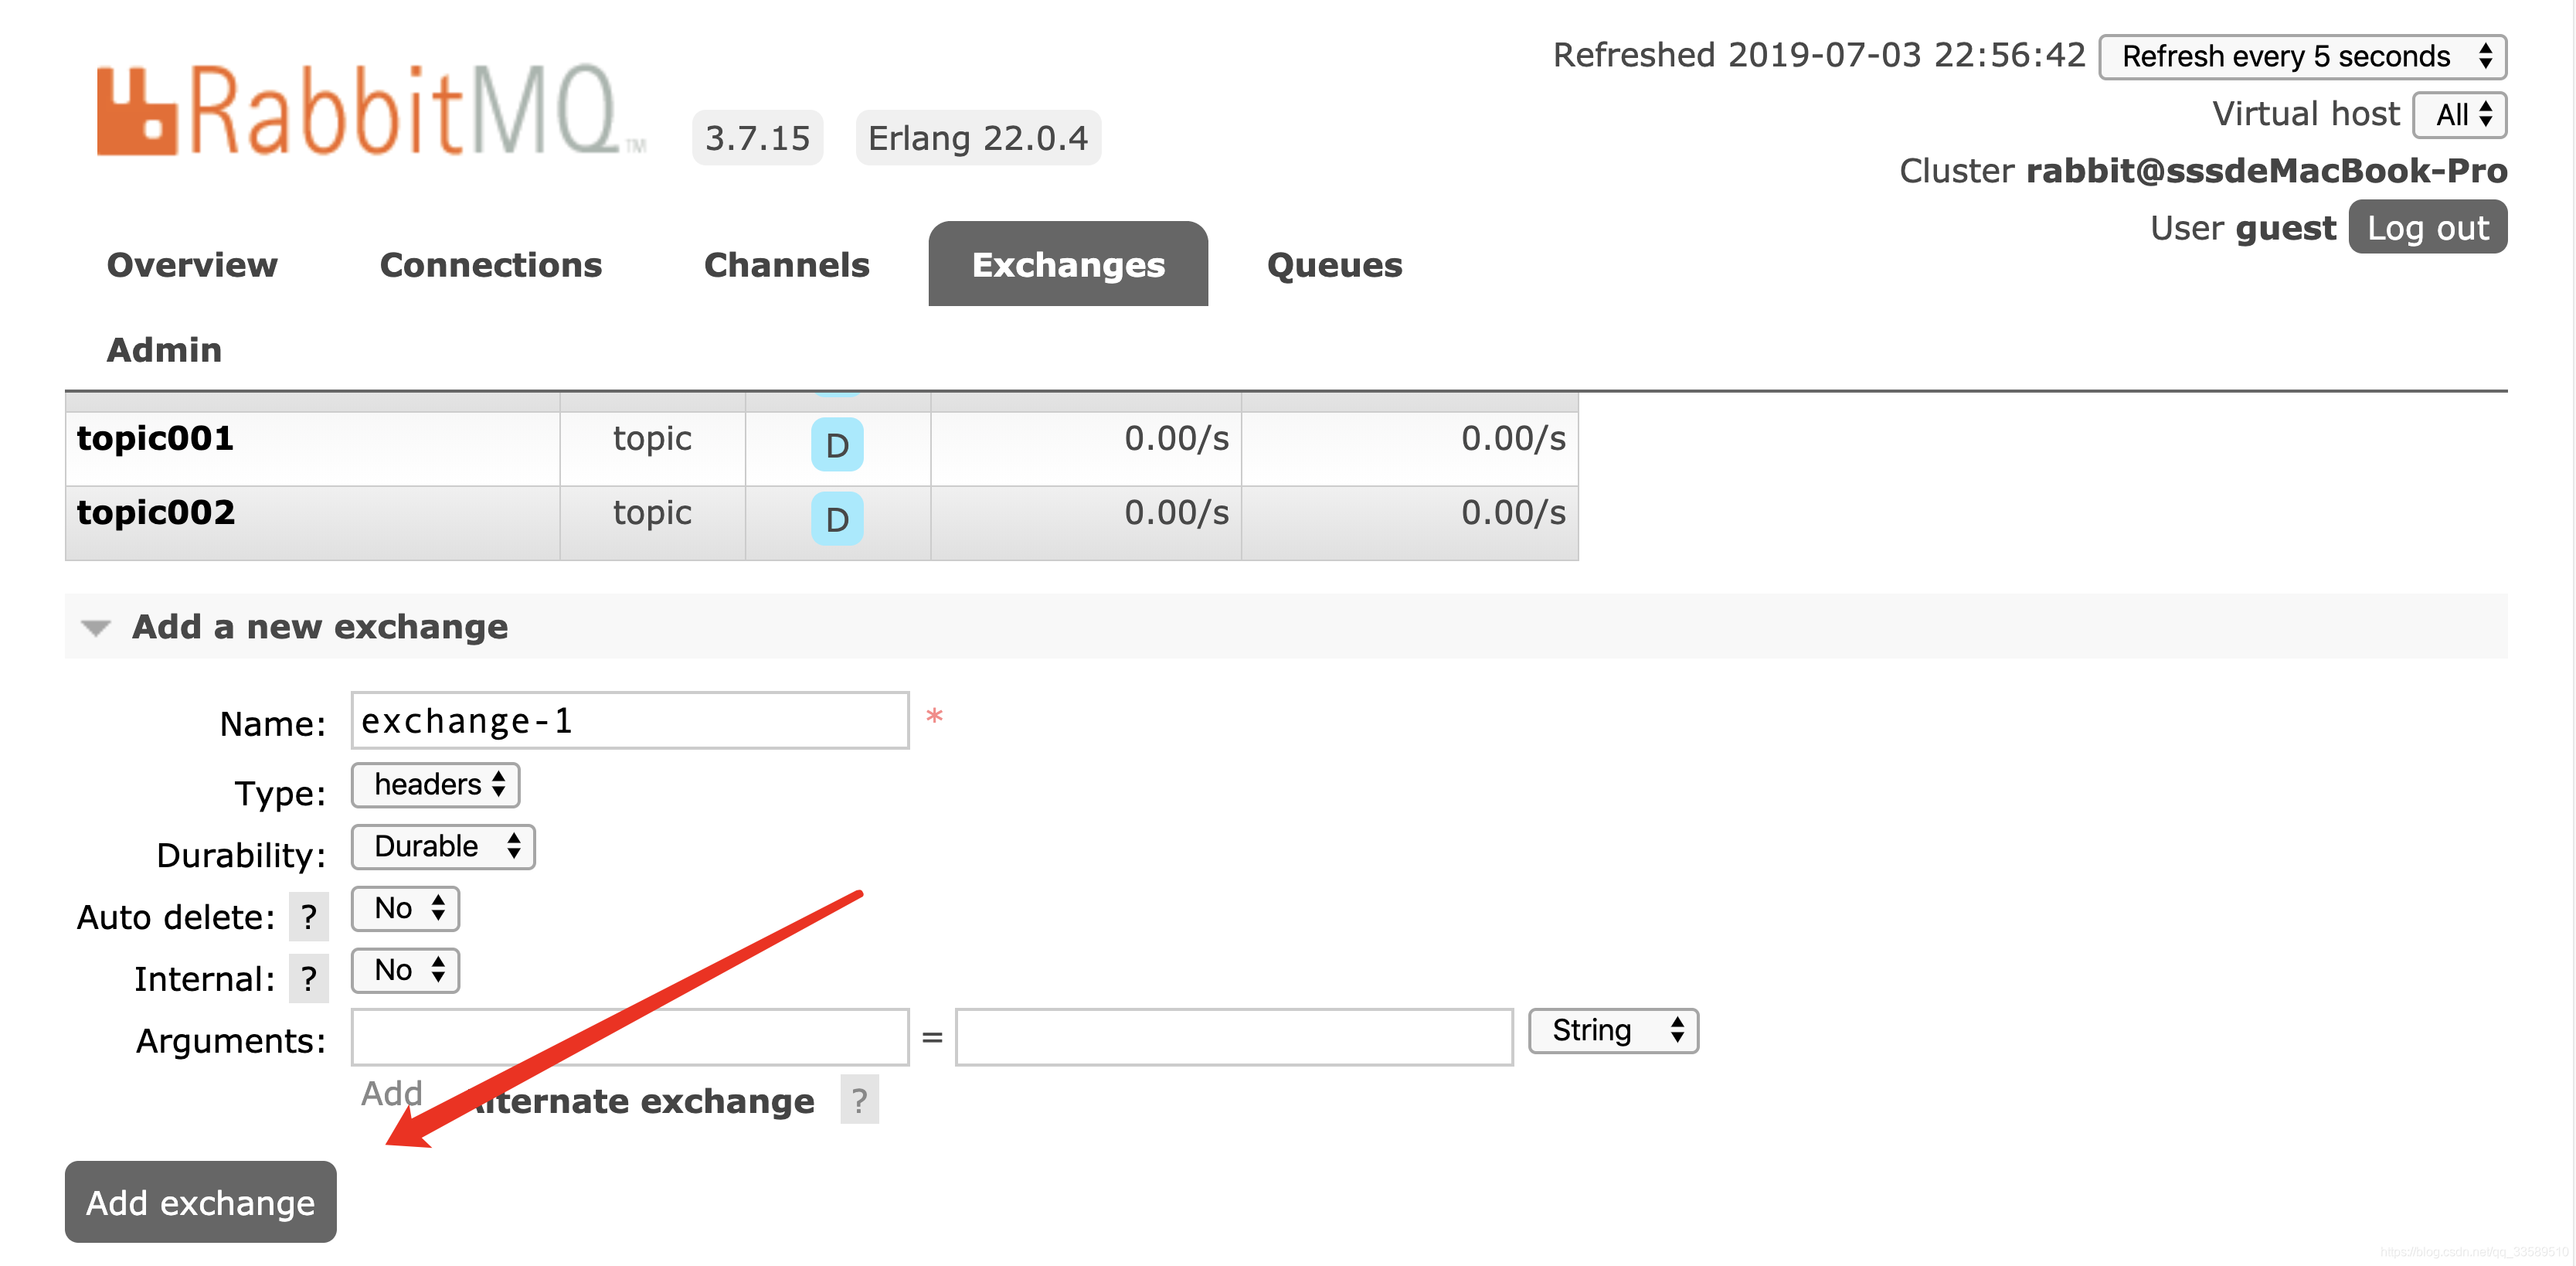The image size is (2576, 1266).
Task: Click the D durable badge for topic002
Action: coord(837,519)
